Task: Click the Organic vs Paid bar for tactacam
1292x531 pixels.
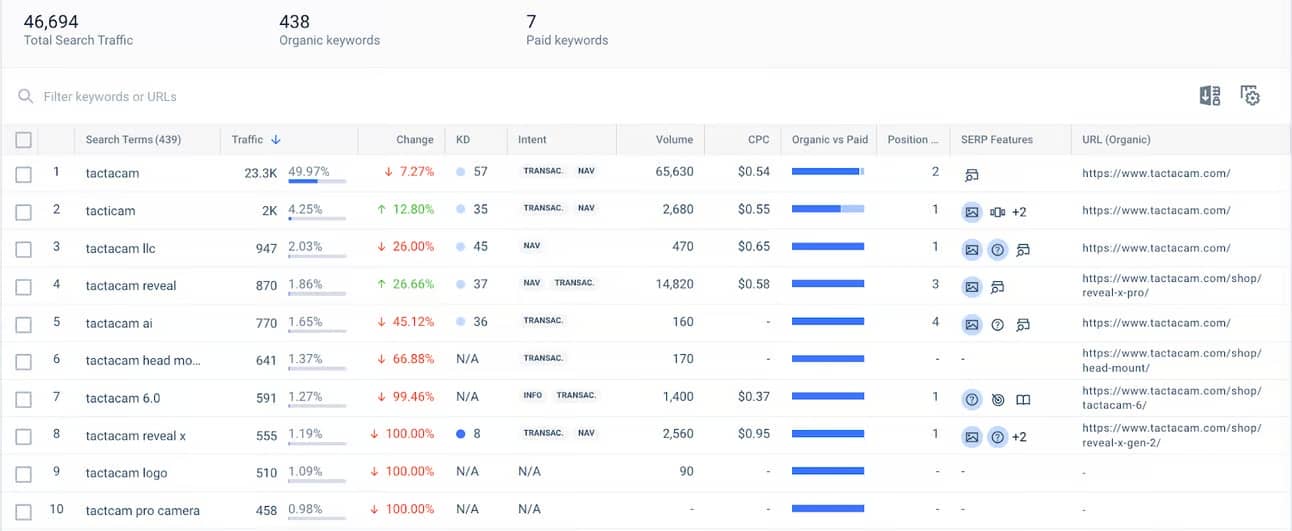Action: tap(828, 172)
